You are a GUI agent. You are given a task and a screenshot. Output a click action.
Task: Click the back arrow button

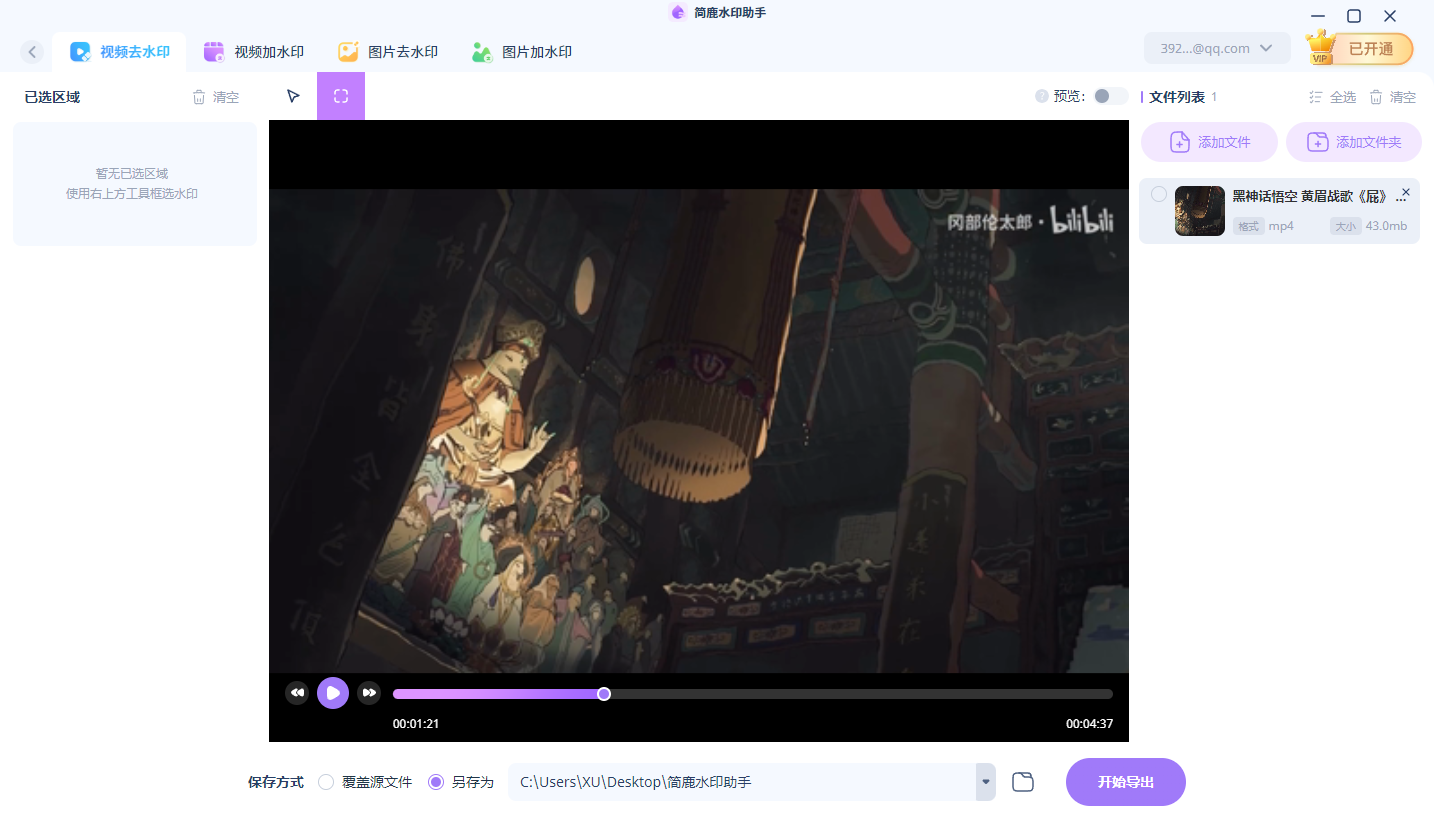tap(33, 52)
